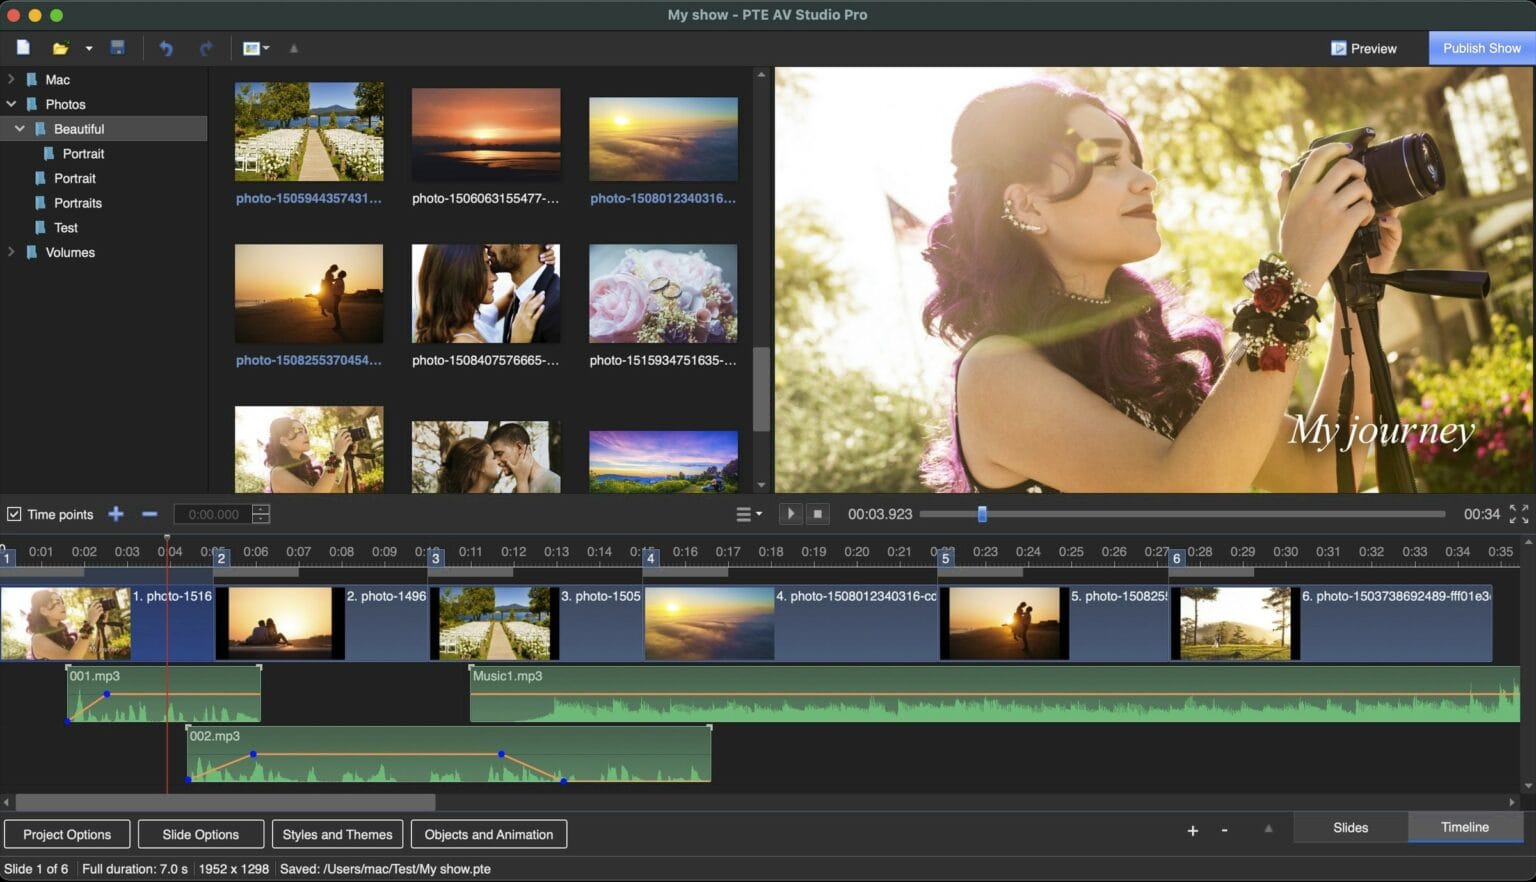Switch to the Slides tab
Viewport: 1536px width, 882px height.
pyautogui.click(x=1350, y=827)
